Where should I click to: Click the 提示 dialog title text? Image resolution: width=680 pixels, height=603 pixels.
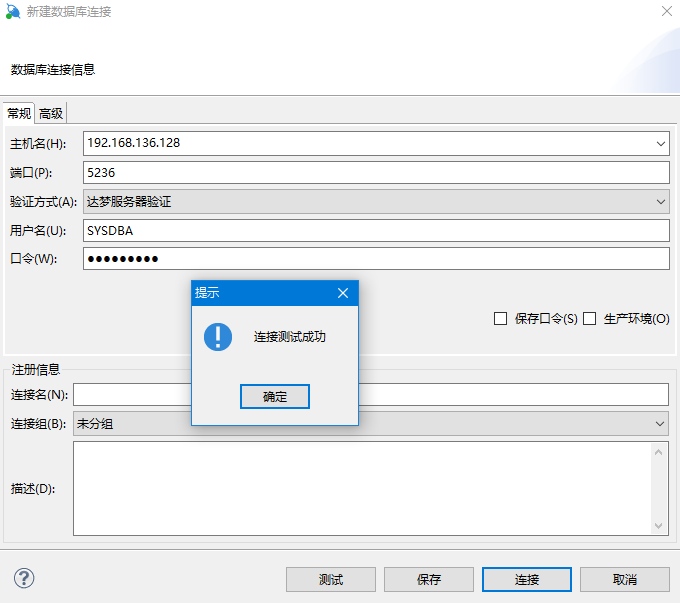click(x=207, y=293)
